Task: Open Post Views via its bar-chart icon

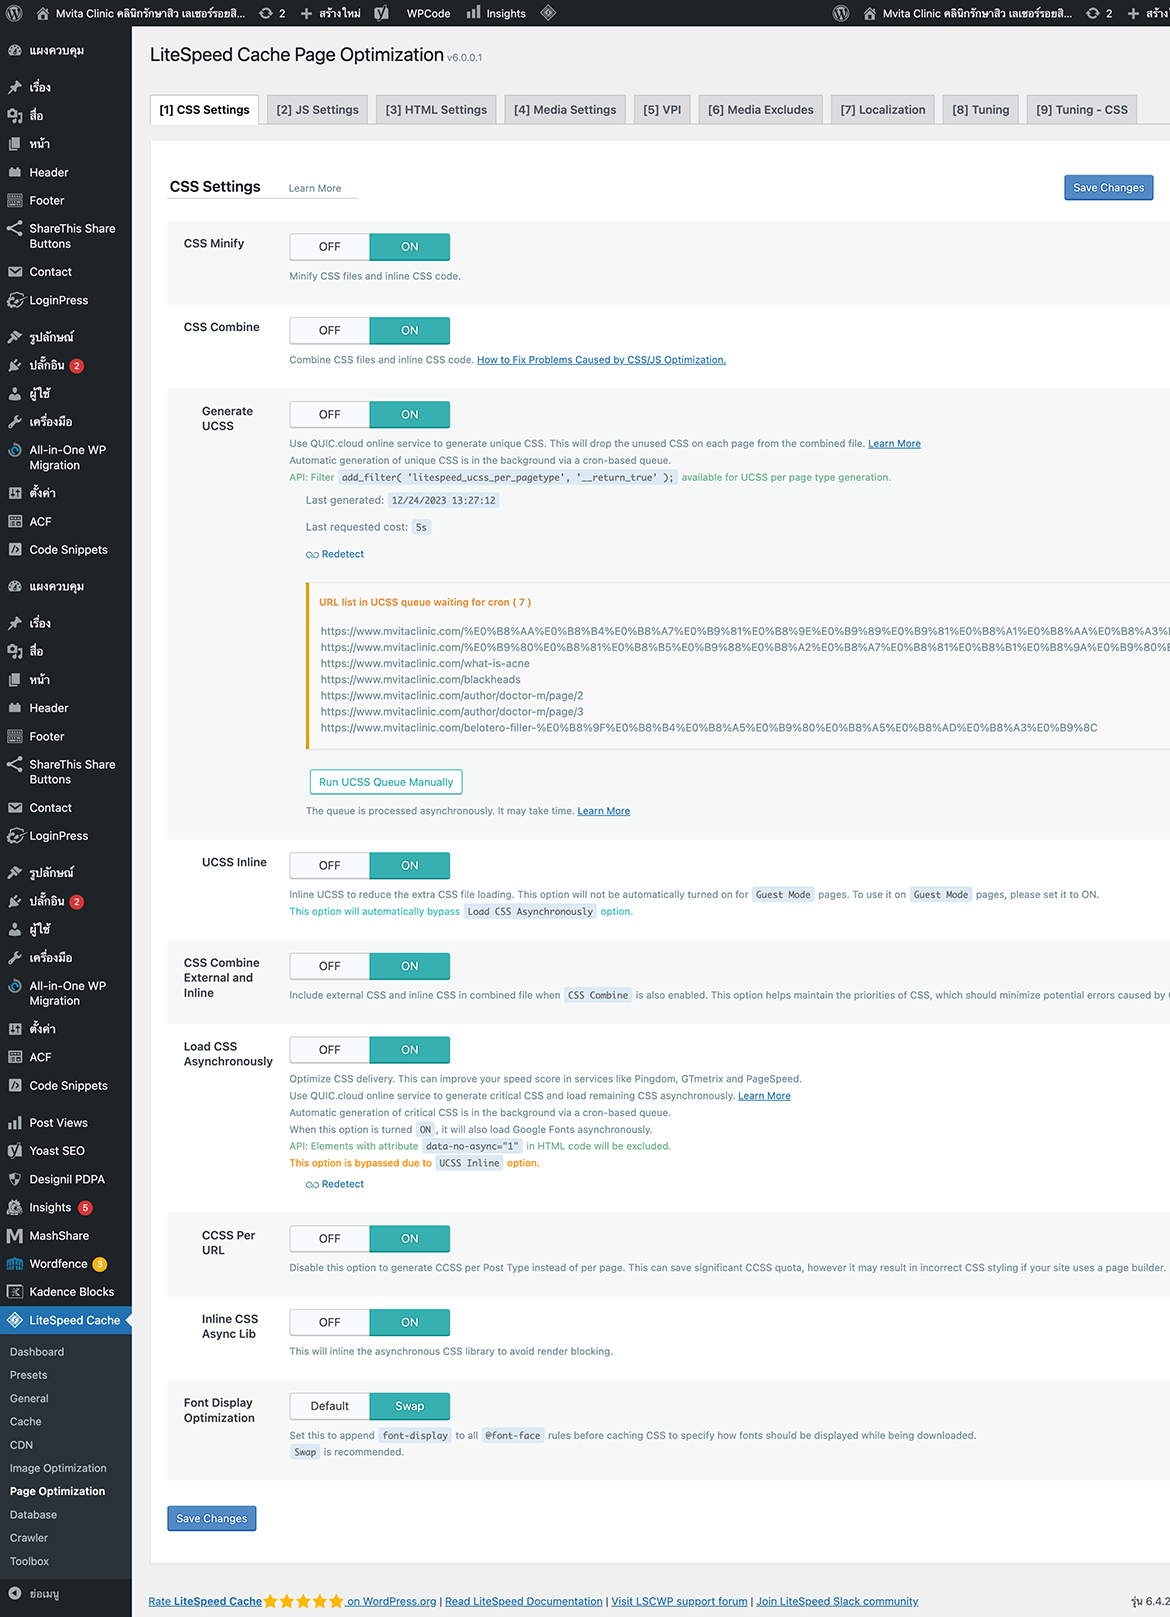Action: click(x=15, y=1123)
